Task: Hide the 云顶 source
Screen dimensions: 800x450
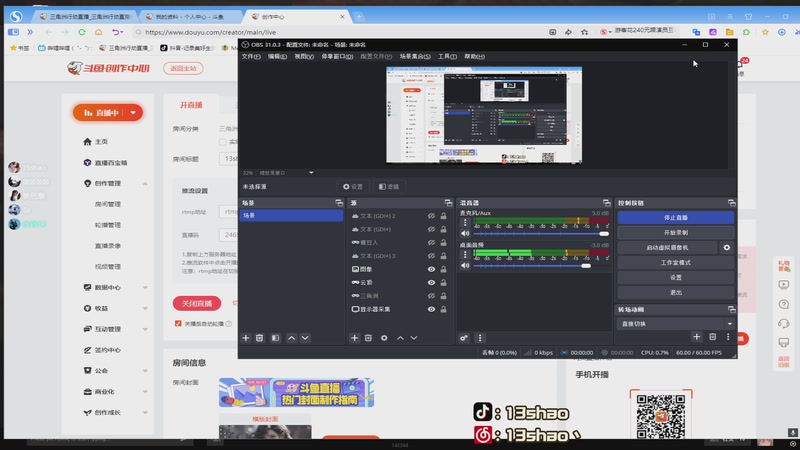Action: [431, 283]
